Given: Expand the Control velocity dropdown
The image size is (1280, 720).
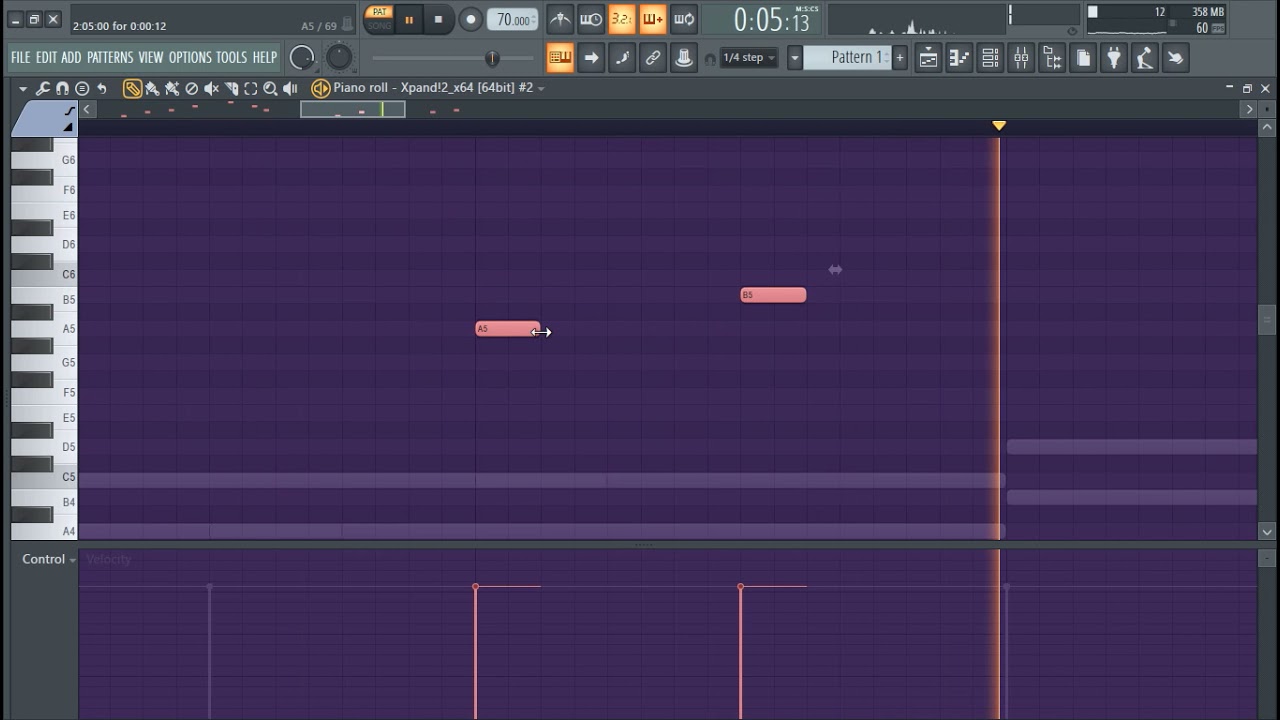Looking at the screenshot, I should [x=49, y=559].
